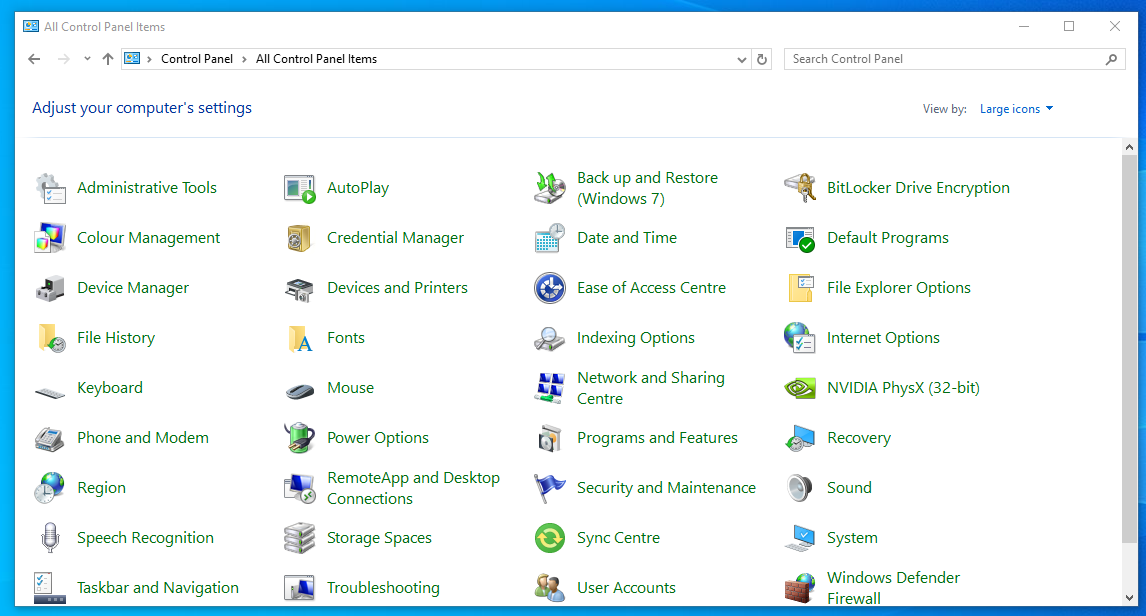Open the Devices and Printers icon
This screenshot has width=1146, height=616.
(300, 289)
